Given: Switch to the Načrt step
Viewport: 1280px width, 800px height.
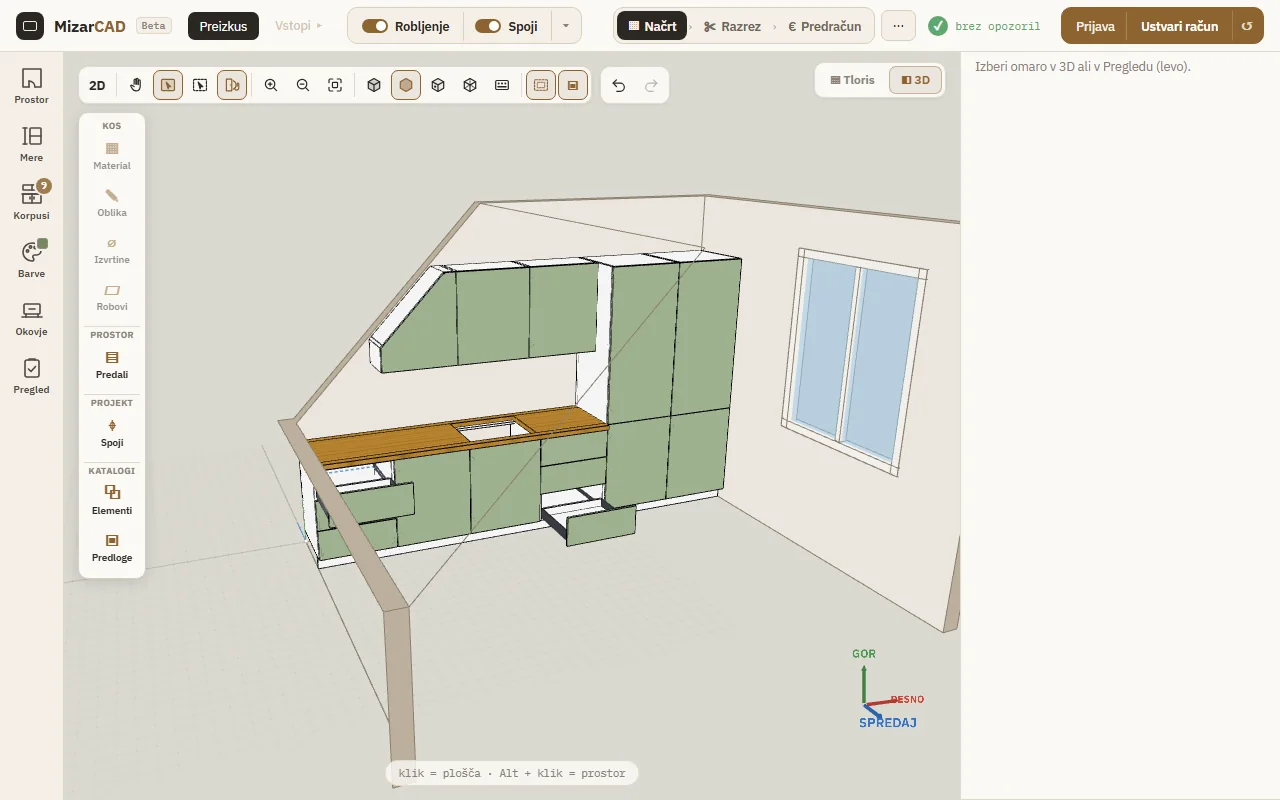Looking at the screenshot, I should [x=652, y=26].
